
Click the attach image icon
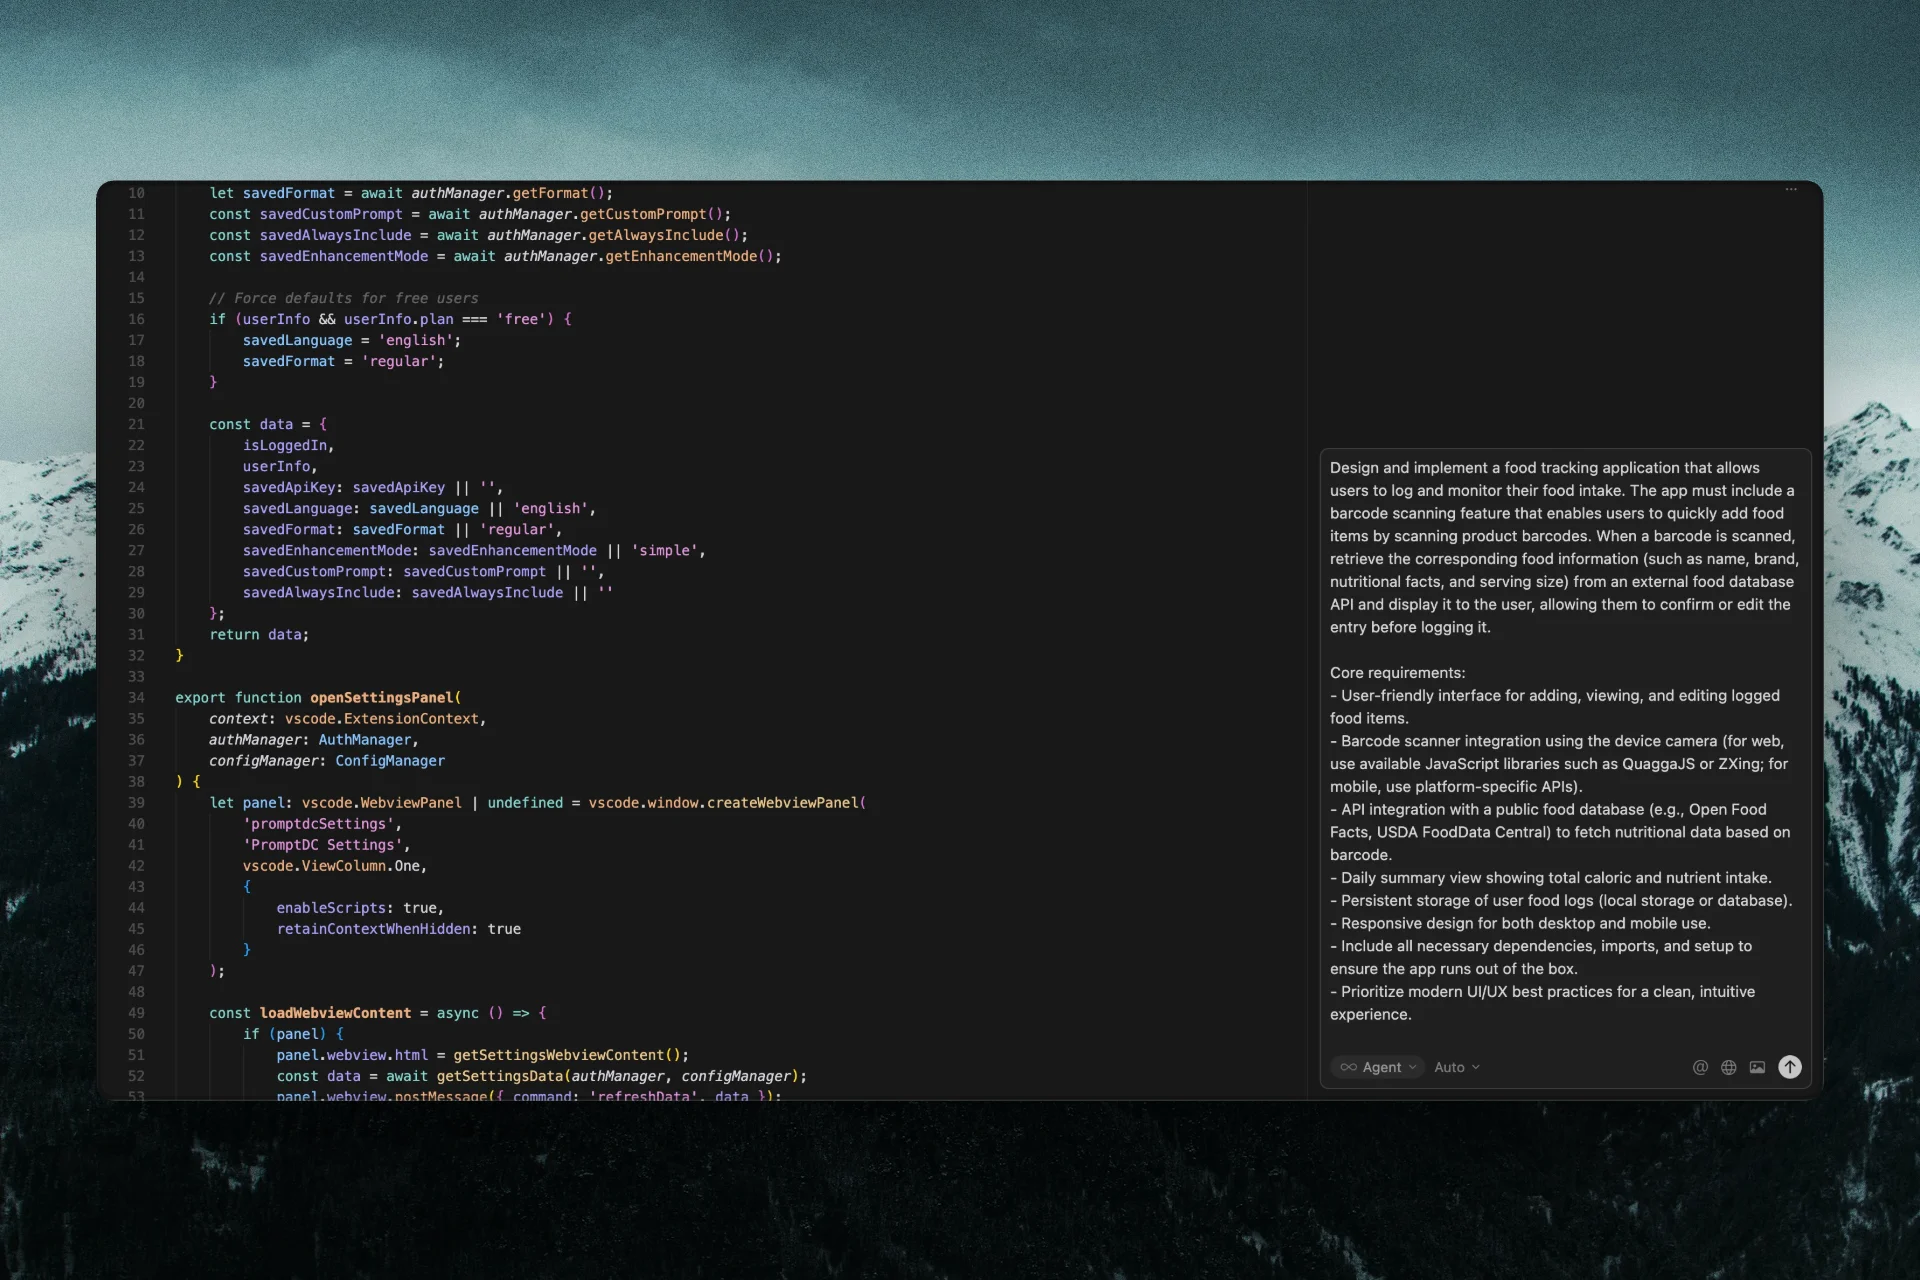click(x=1757, y=1067)
